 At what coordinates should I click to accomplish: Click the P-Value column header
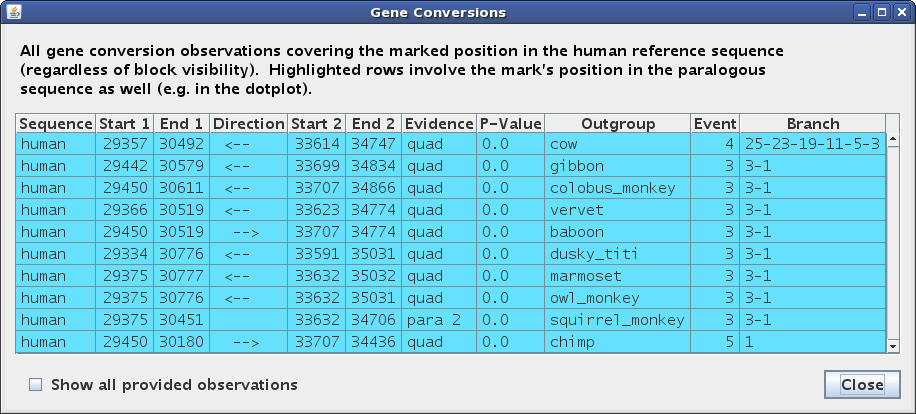tap(511, 124)
